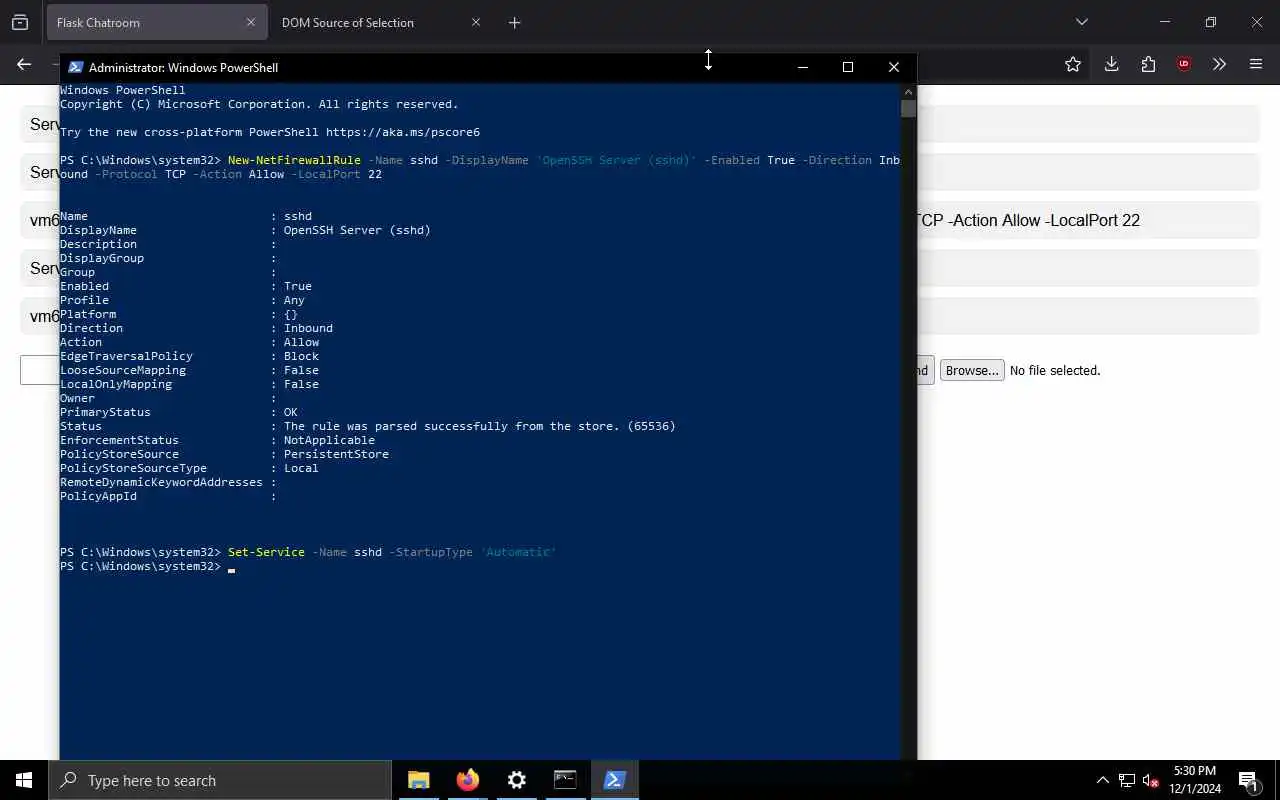Viewport: 1280px width, 800px height.
Task: Close the PowerShell window
Action: (894, 67)
